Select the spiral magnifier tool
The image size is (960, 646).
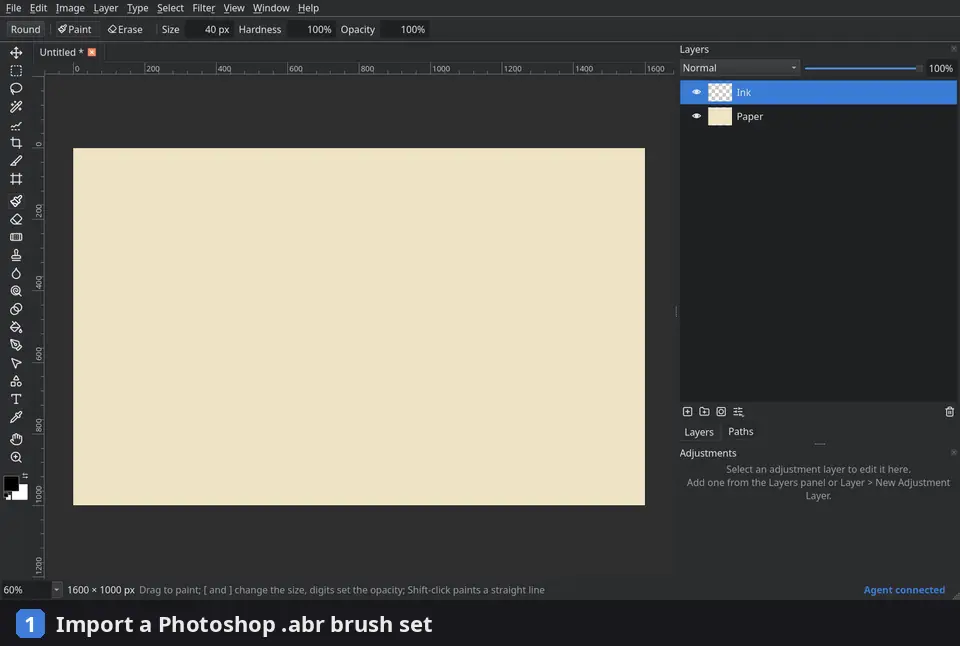tap(16, 291)
